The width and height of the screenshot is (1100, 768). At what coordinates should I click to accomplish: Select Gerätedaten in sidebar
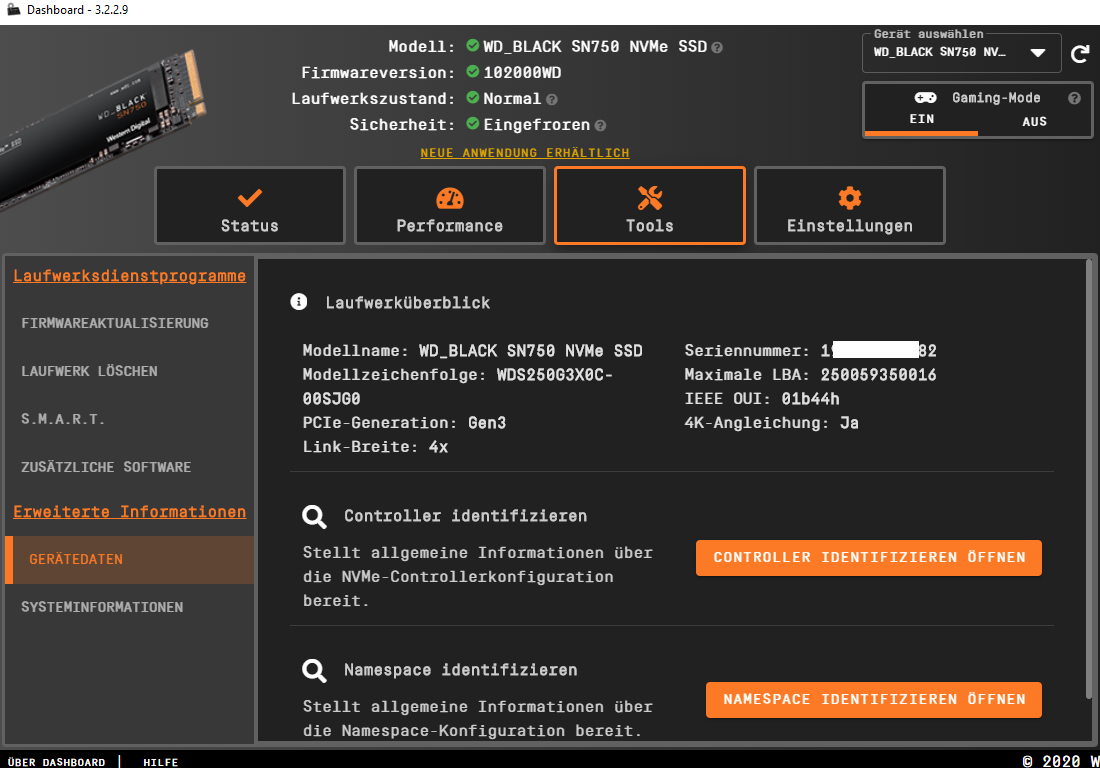pos(129,560)
